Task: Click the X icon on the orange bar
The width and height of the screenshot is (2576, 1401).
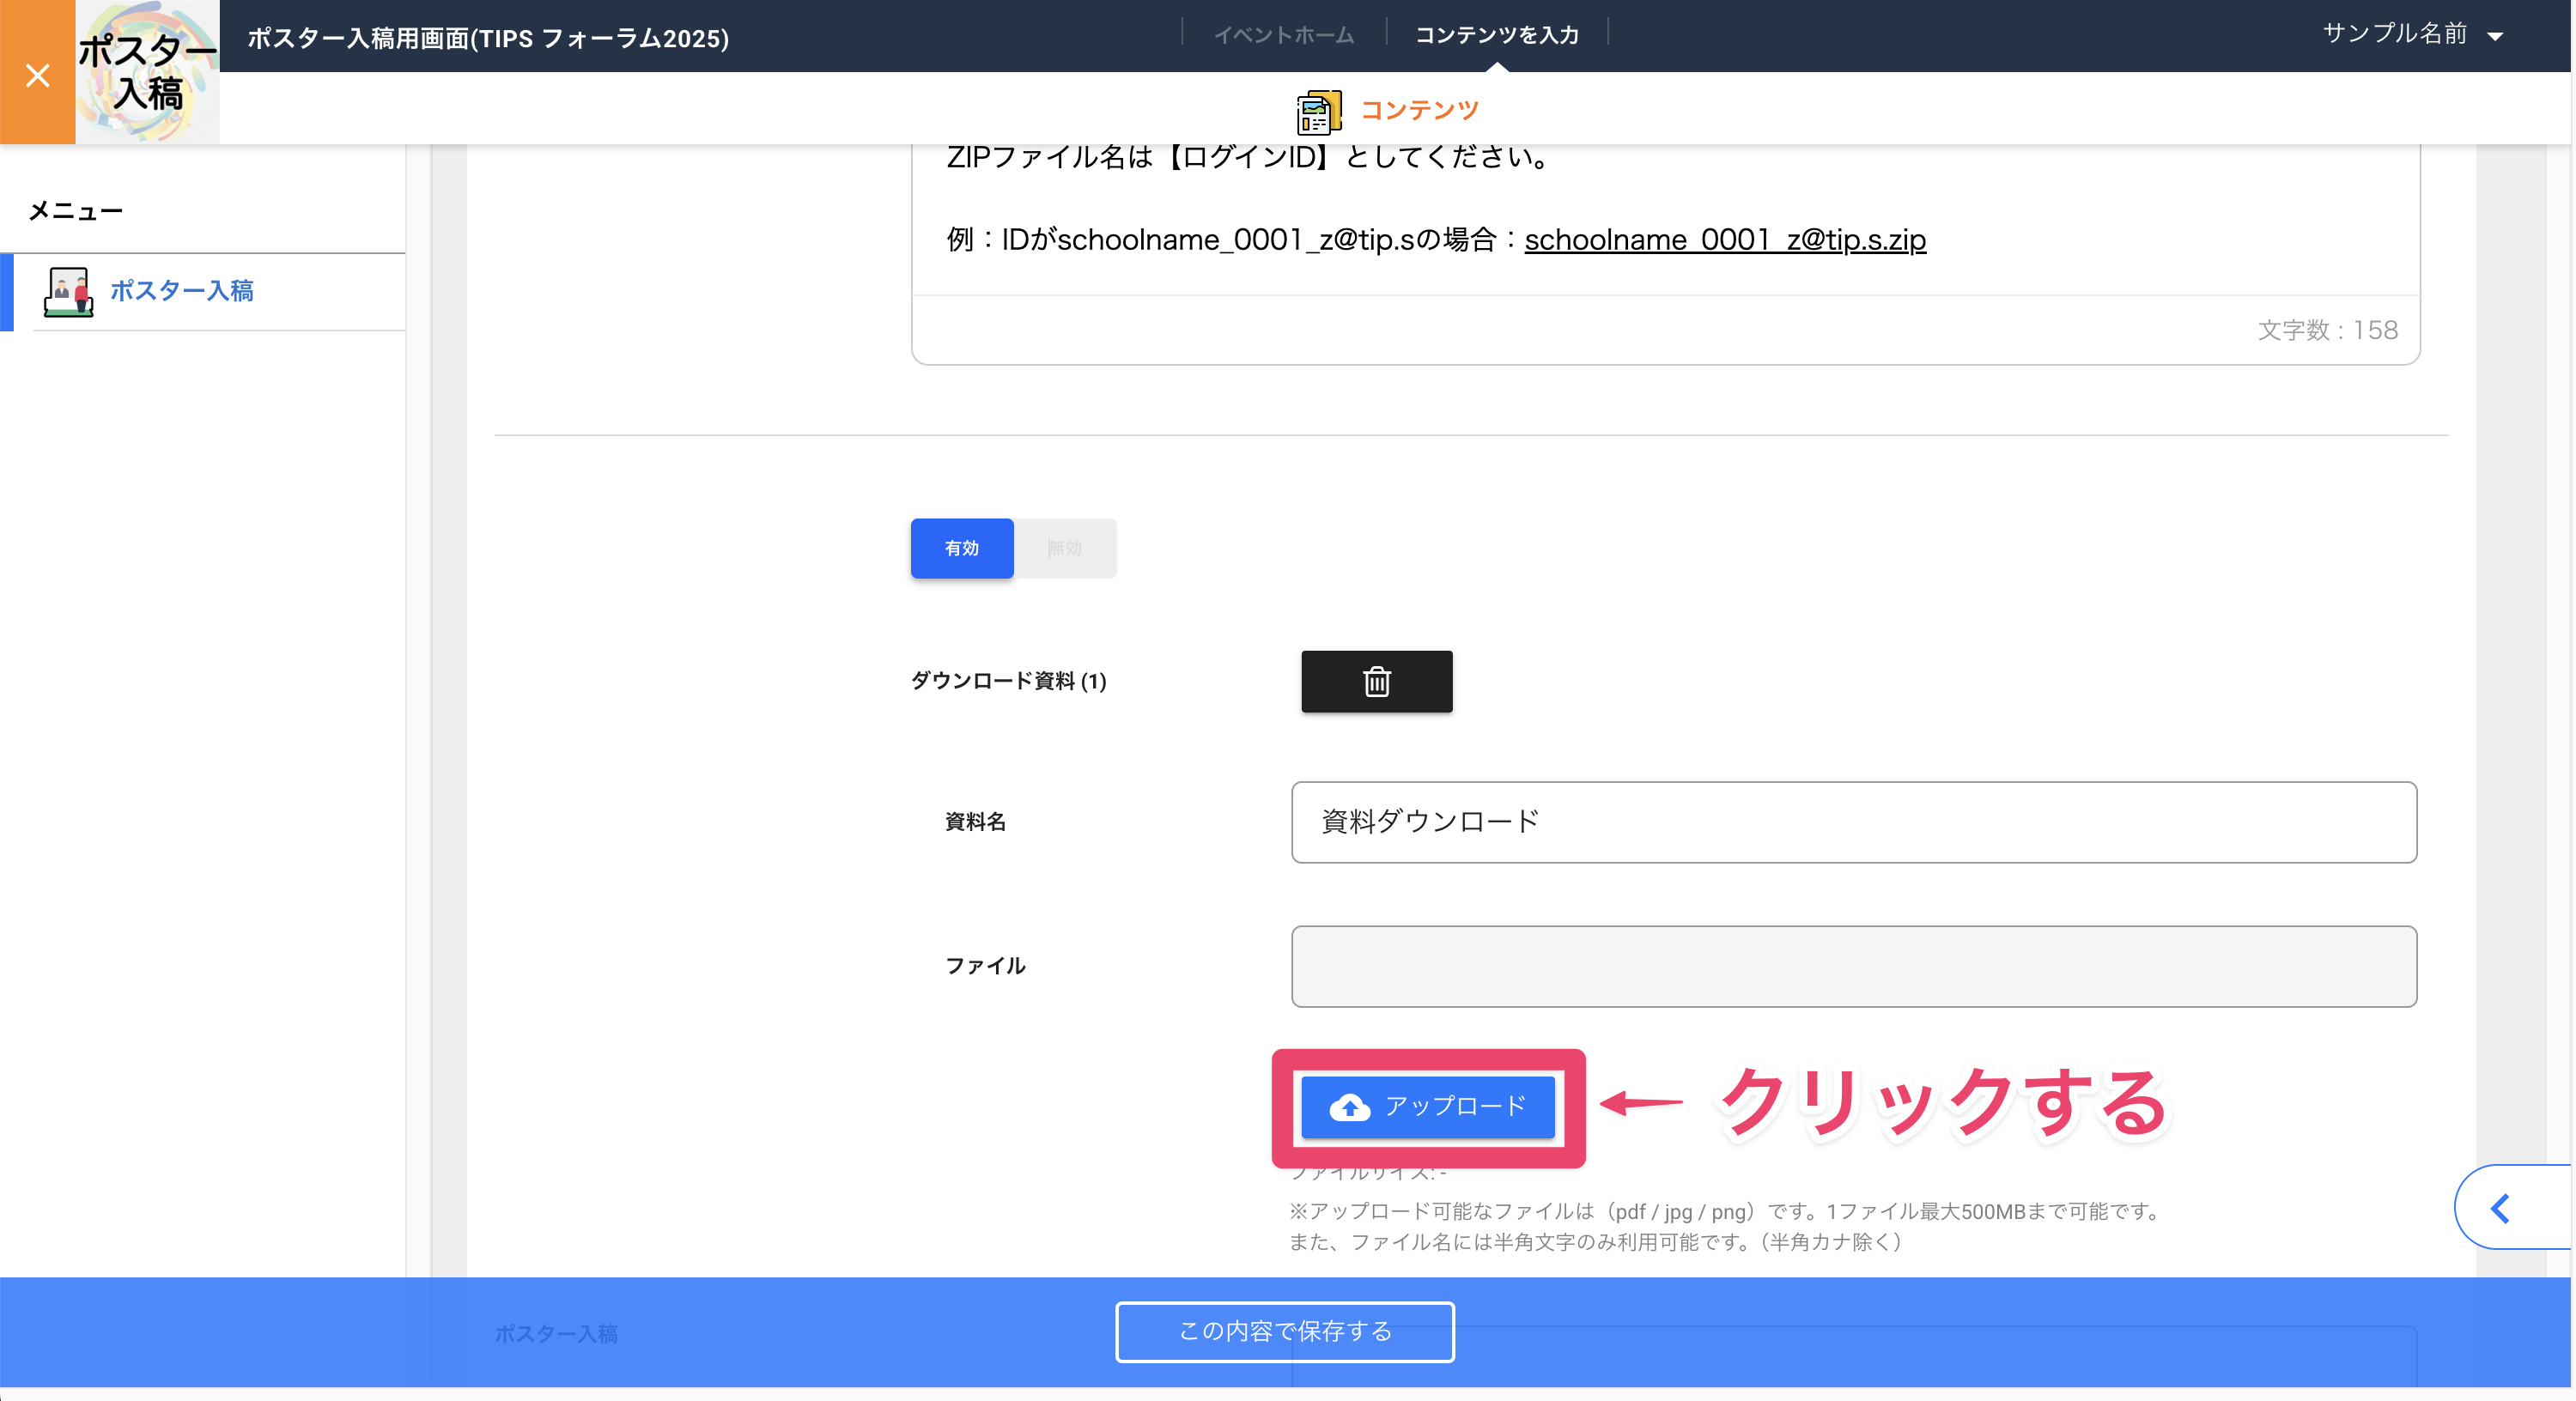Action: tap(37, 75)
